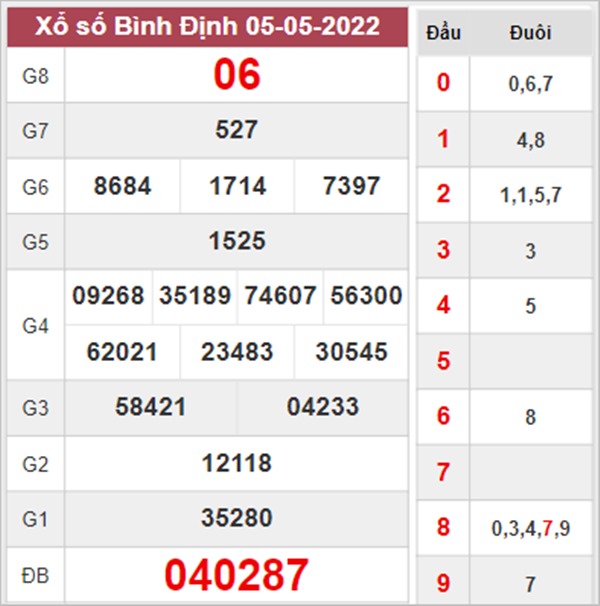Image resolution: width=600 pixels, height=606 pixels.
Task: Click the G6 number 8684
Action: pos(122,186)
